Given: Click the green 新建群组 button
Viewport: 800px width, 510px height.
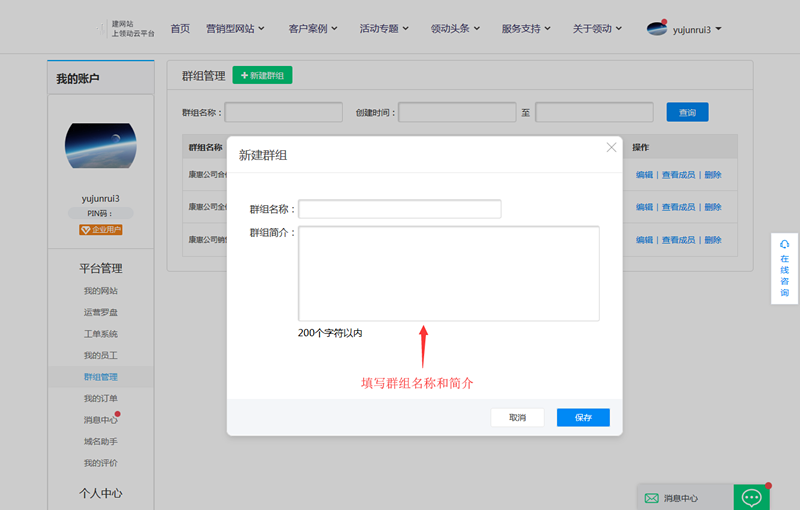Looking at the screenshot, I should [262, 76].
